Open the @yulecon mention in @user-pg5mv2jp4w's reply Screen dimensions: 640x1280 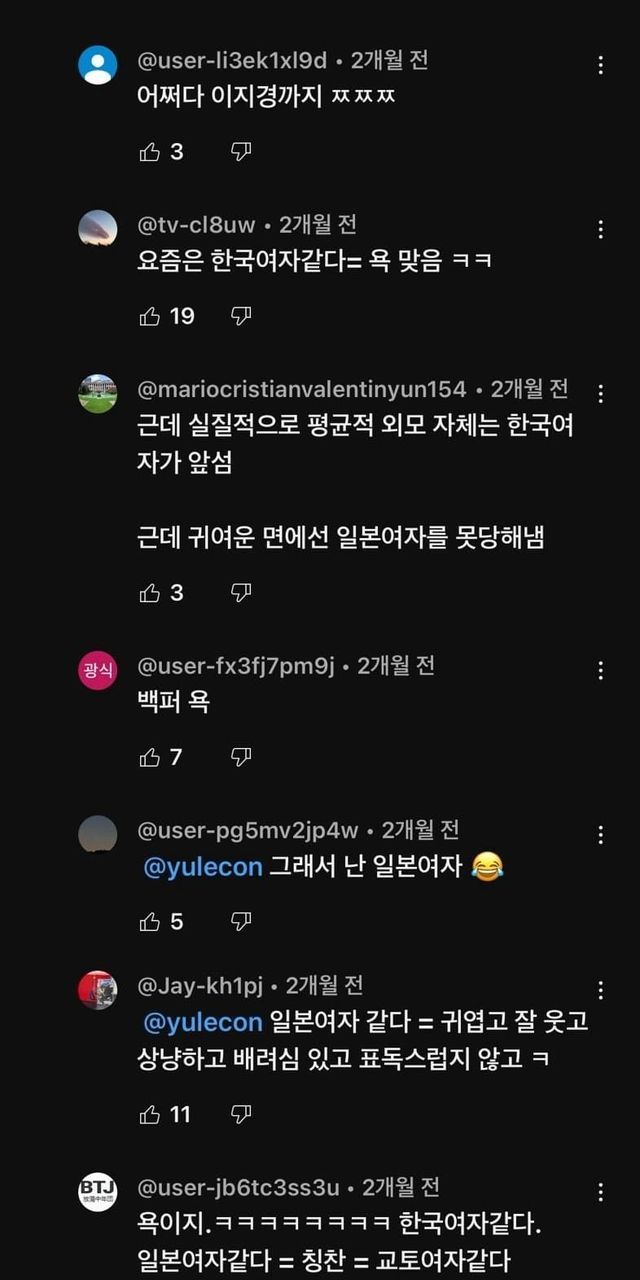coord(203,867)
